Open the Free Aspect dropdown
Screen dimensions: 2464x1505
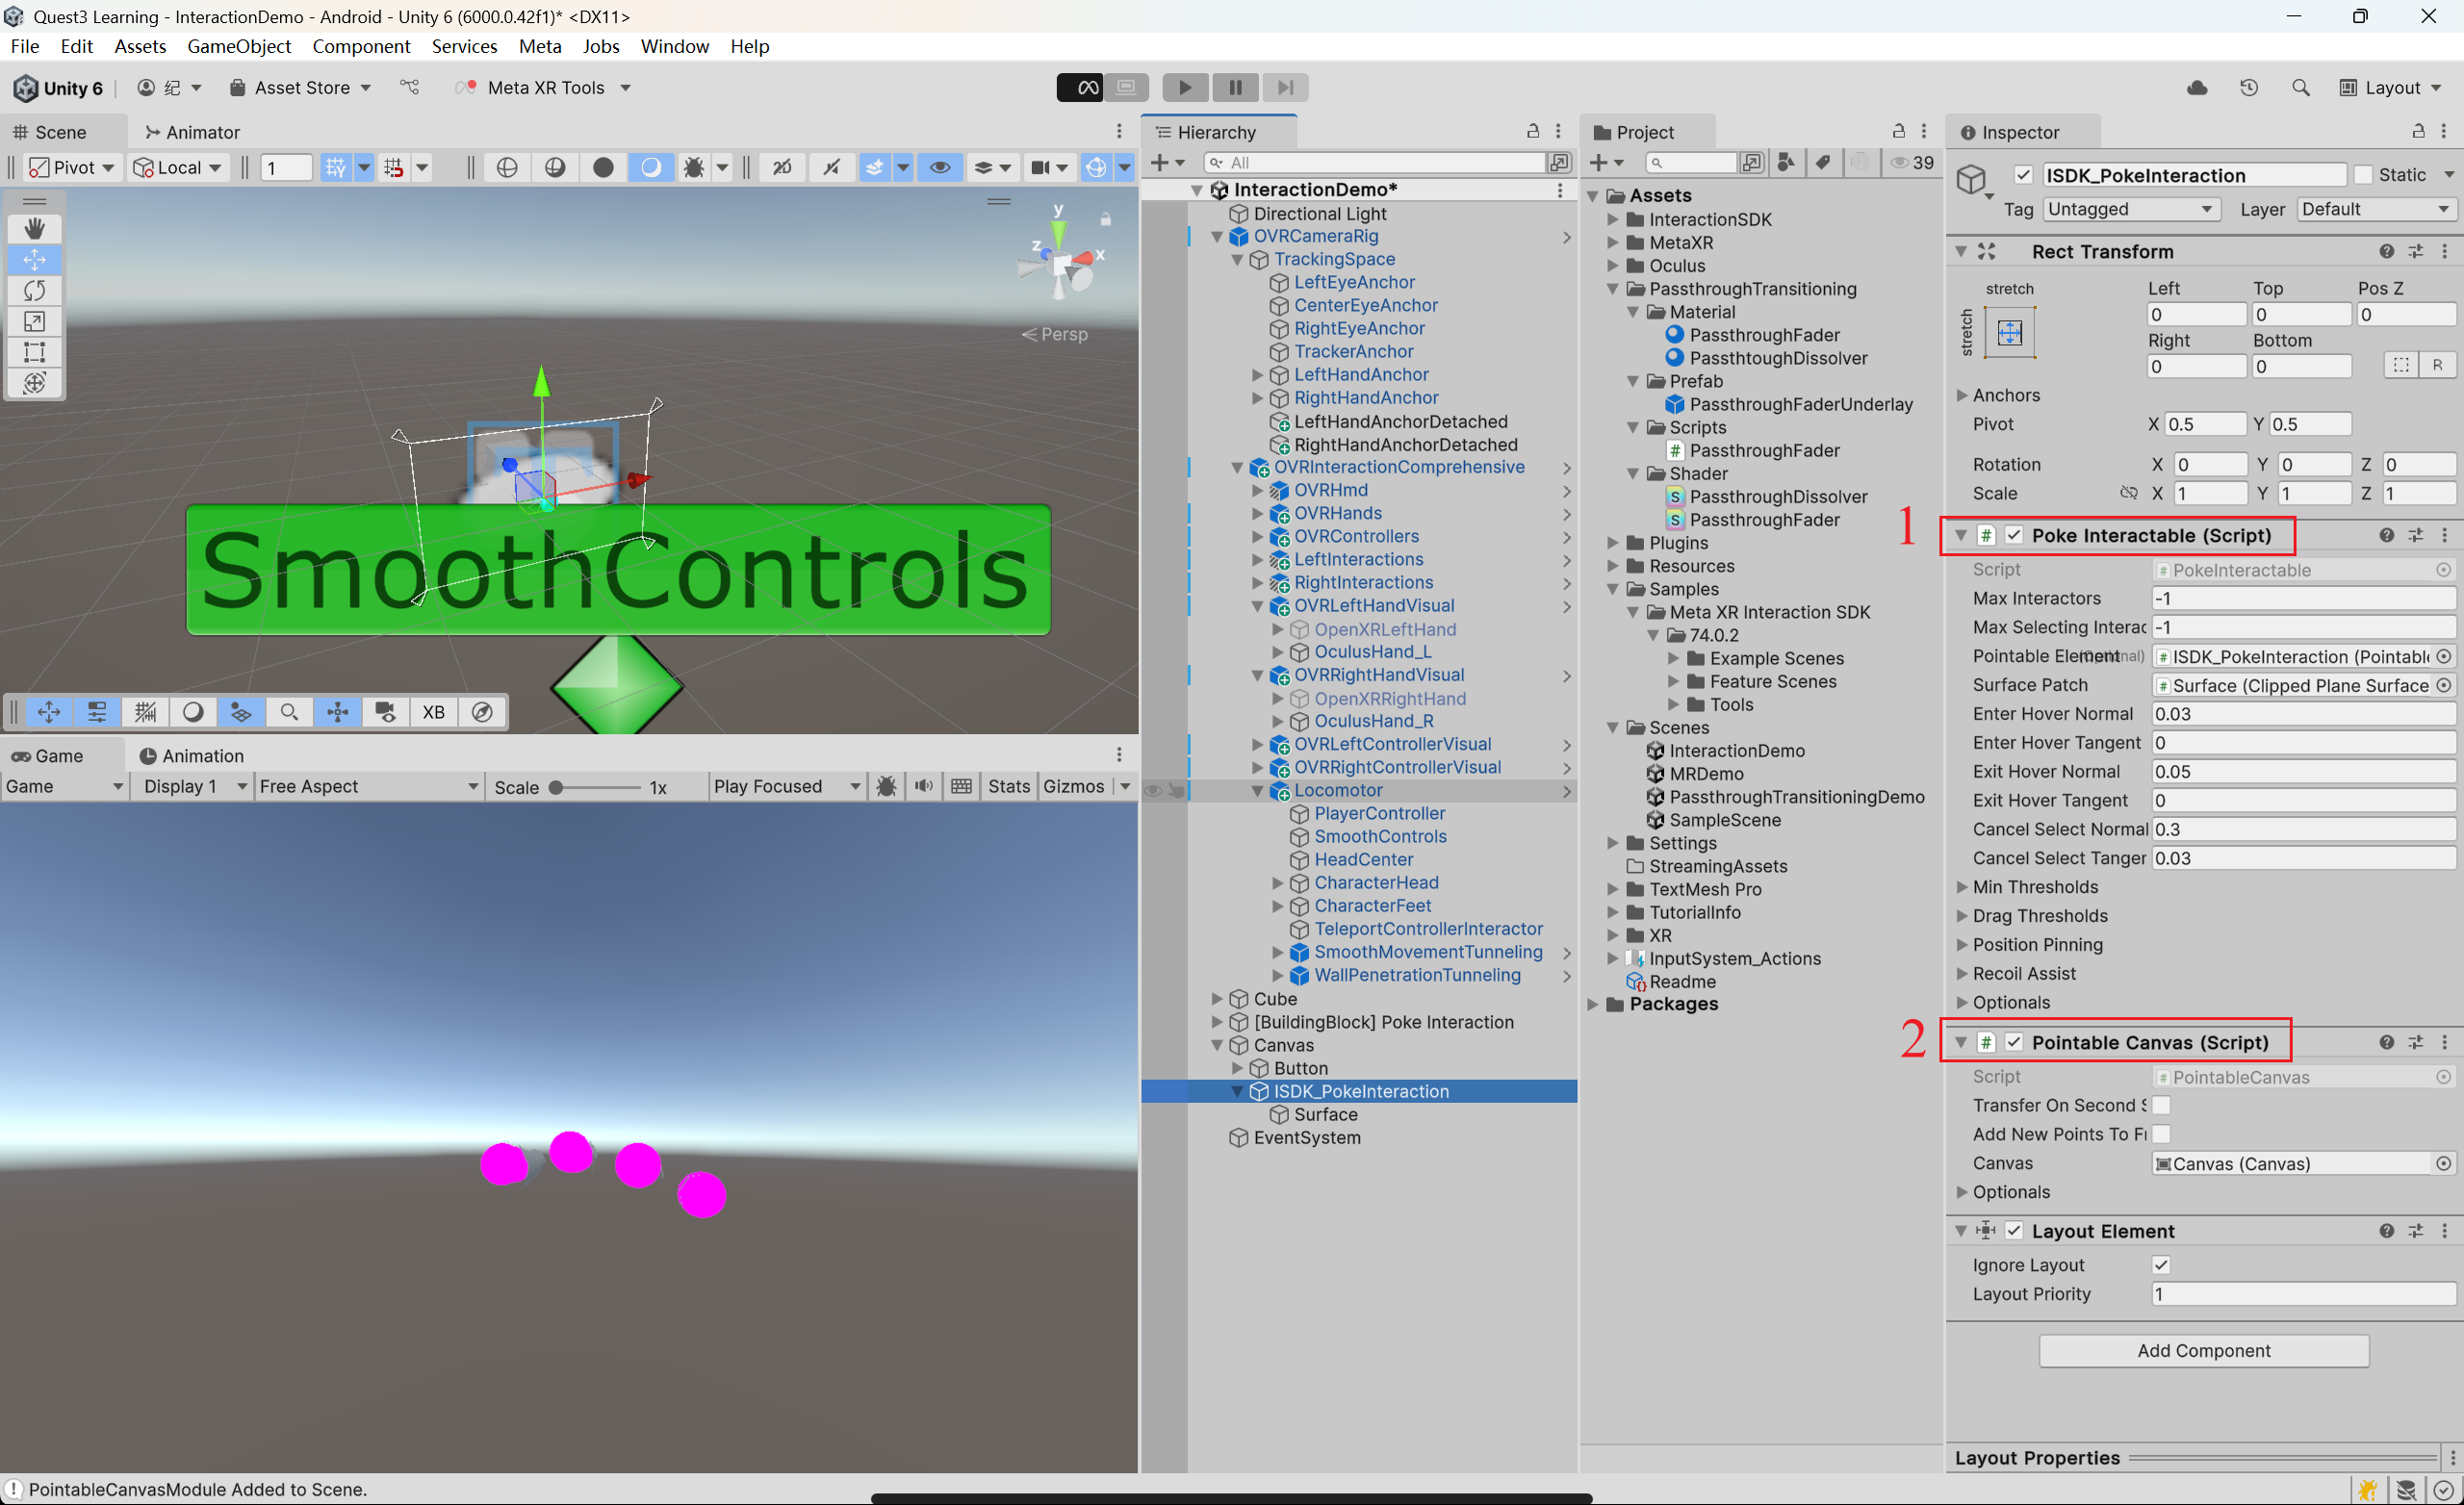[368, 787]
